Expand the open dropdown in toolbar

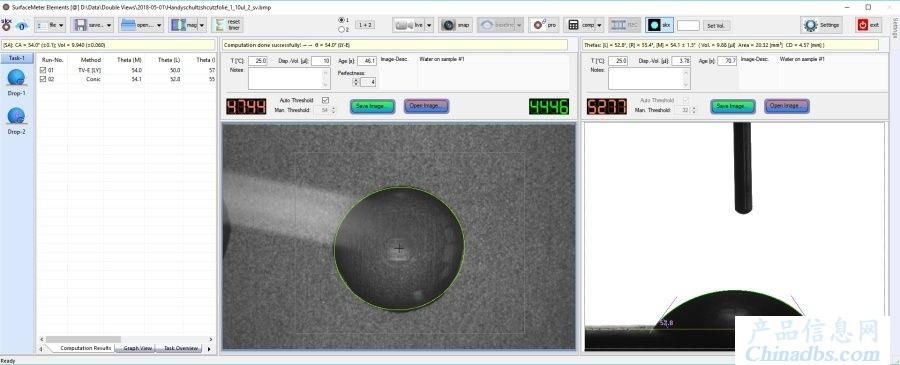[x=158, y=25]
